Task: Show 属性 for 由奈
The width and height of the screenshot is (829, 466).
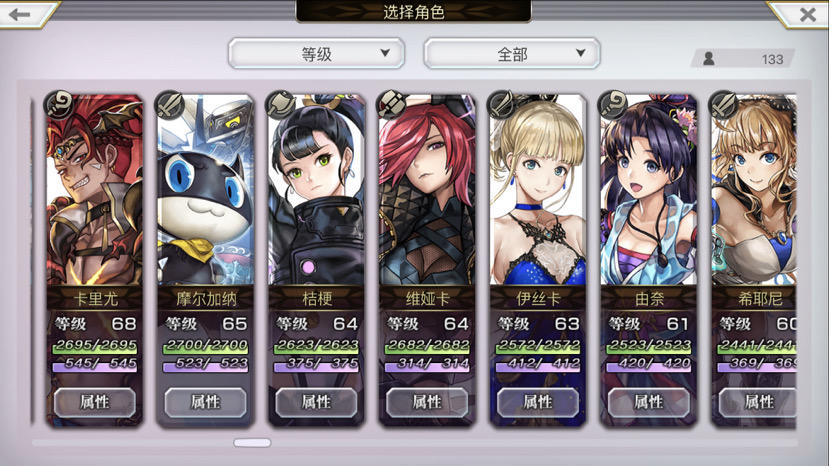Action: 648,403
